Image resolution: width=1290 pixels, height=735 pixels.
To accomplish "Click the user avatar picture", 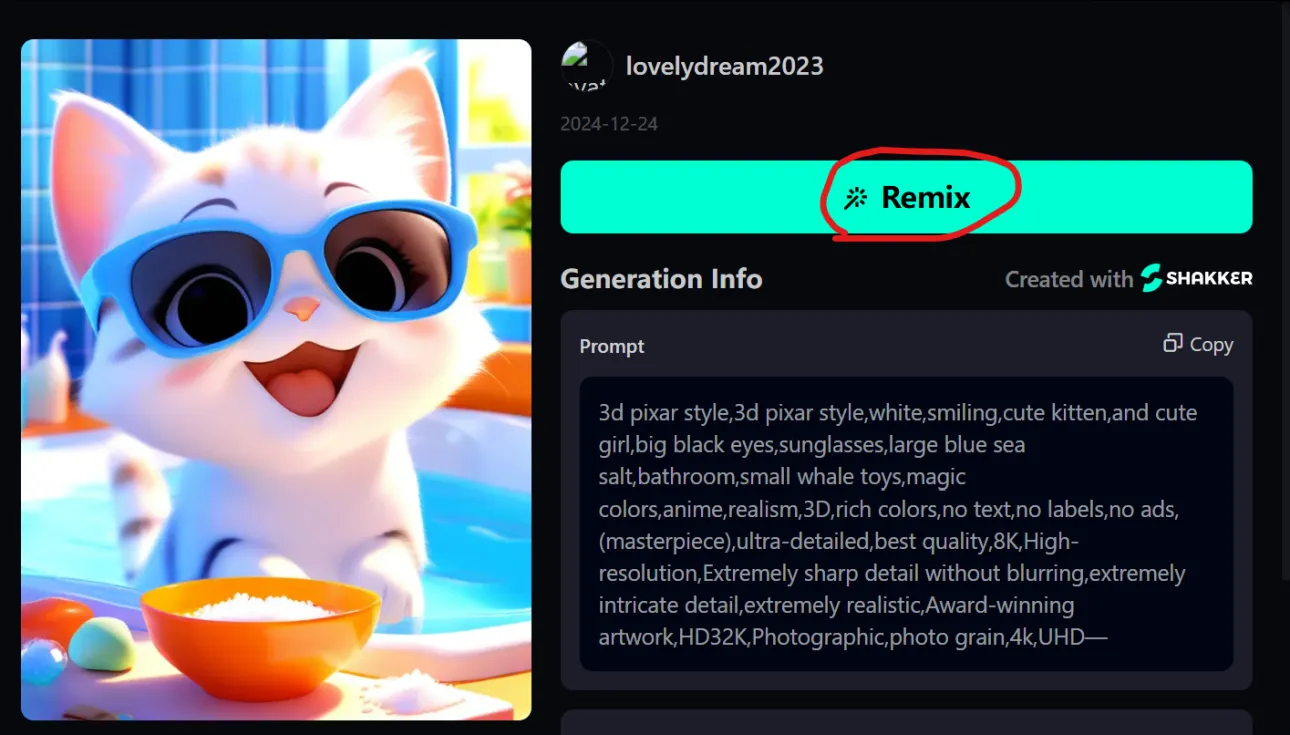I will click(587, 66).
